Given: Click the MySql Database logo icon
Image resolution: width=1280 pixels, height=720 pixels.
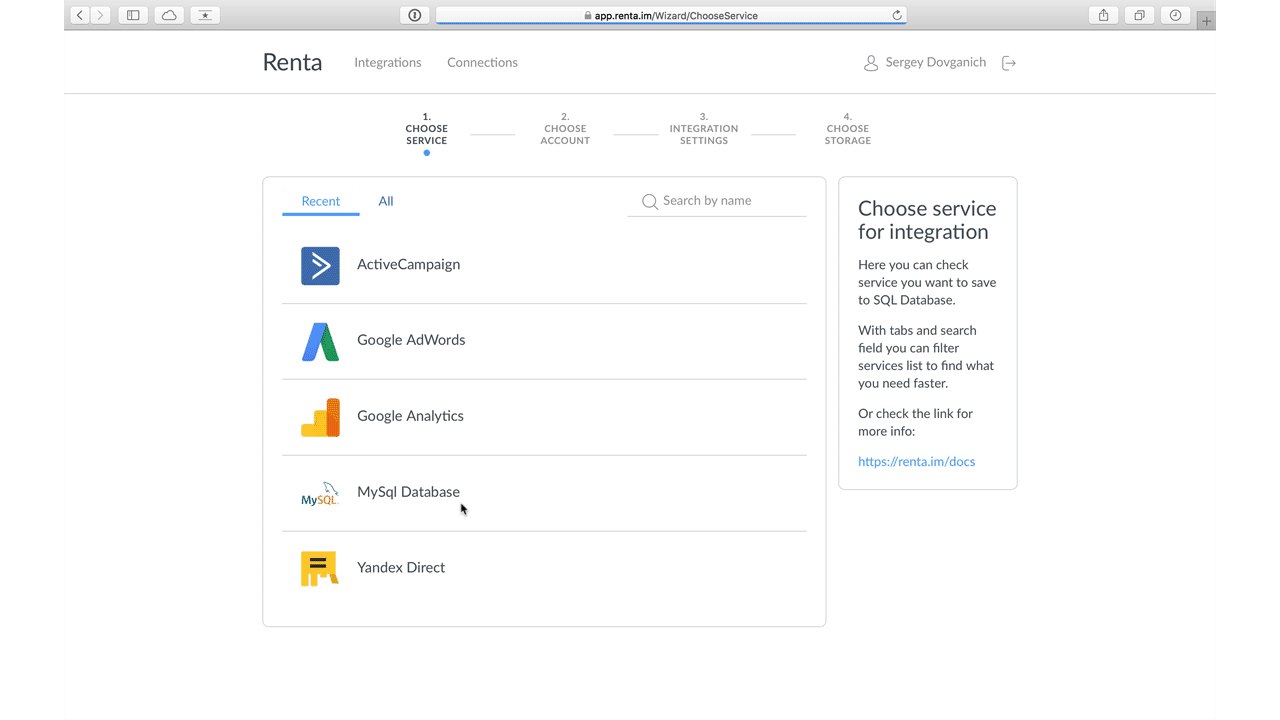Looking at the screenshot, I should click(320, 493).
